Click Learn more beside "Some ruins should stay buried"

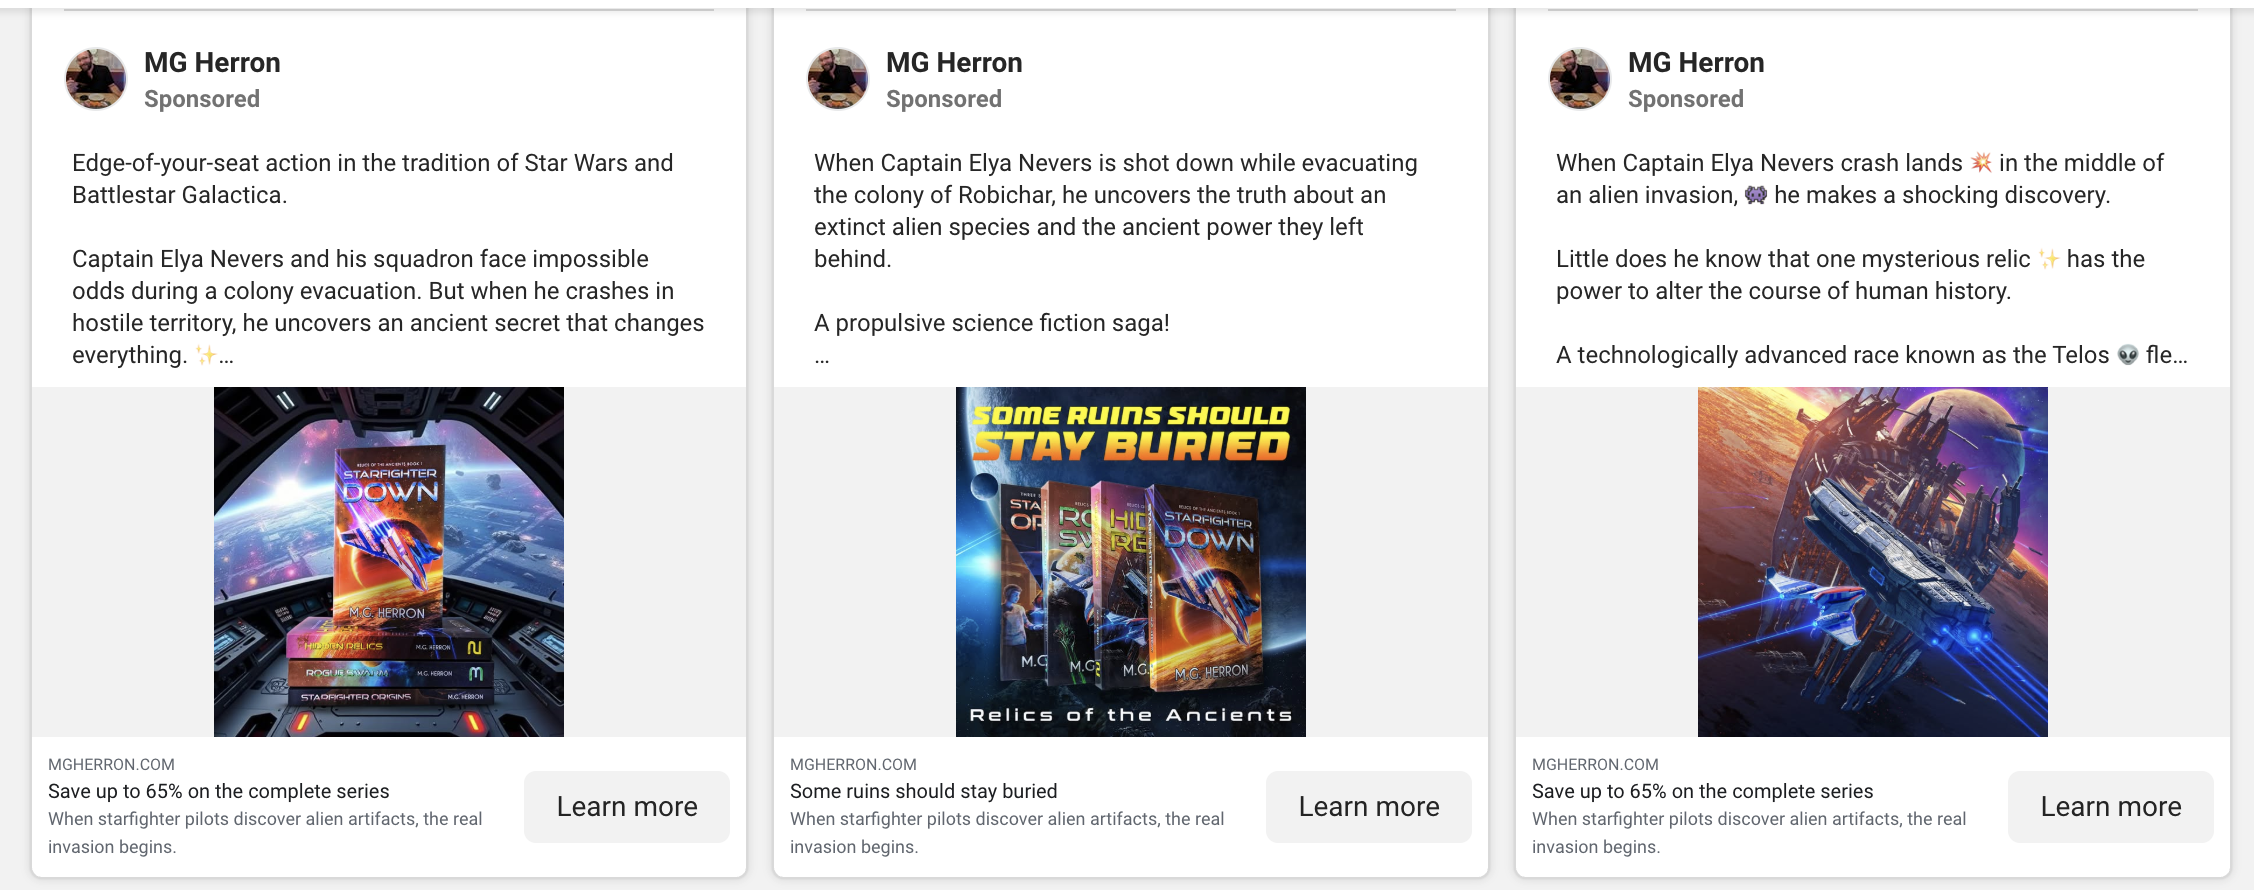pyautogui.click(x=1368, y=806)
